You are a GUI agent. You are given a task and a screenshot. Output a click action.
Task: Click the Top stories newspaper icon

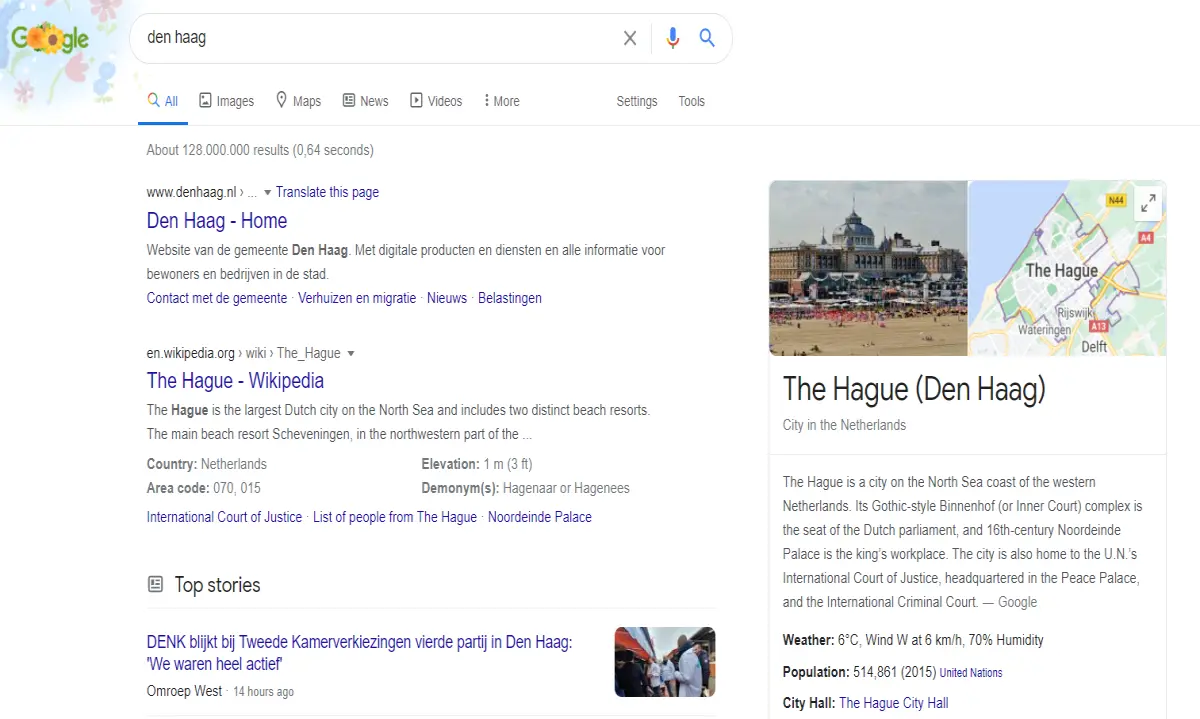click(x=155, y=584)
